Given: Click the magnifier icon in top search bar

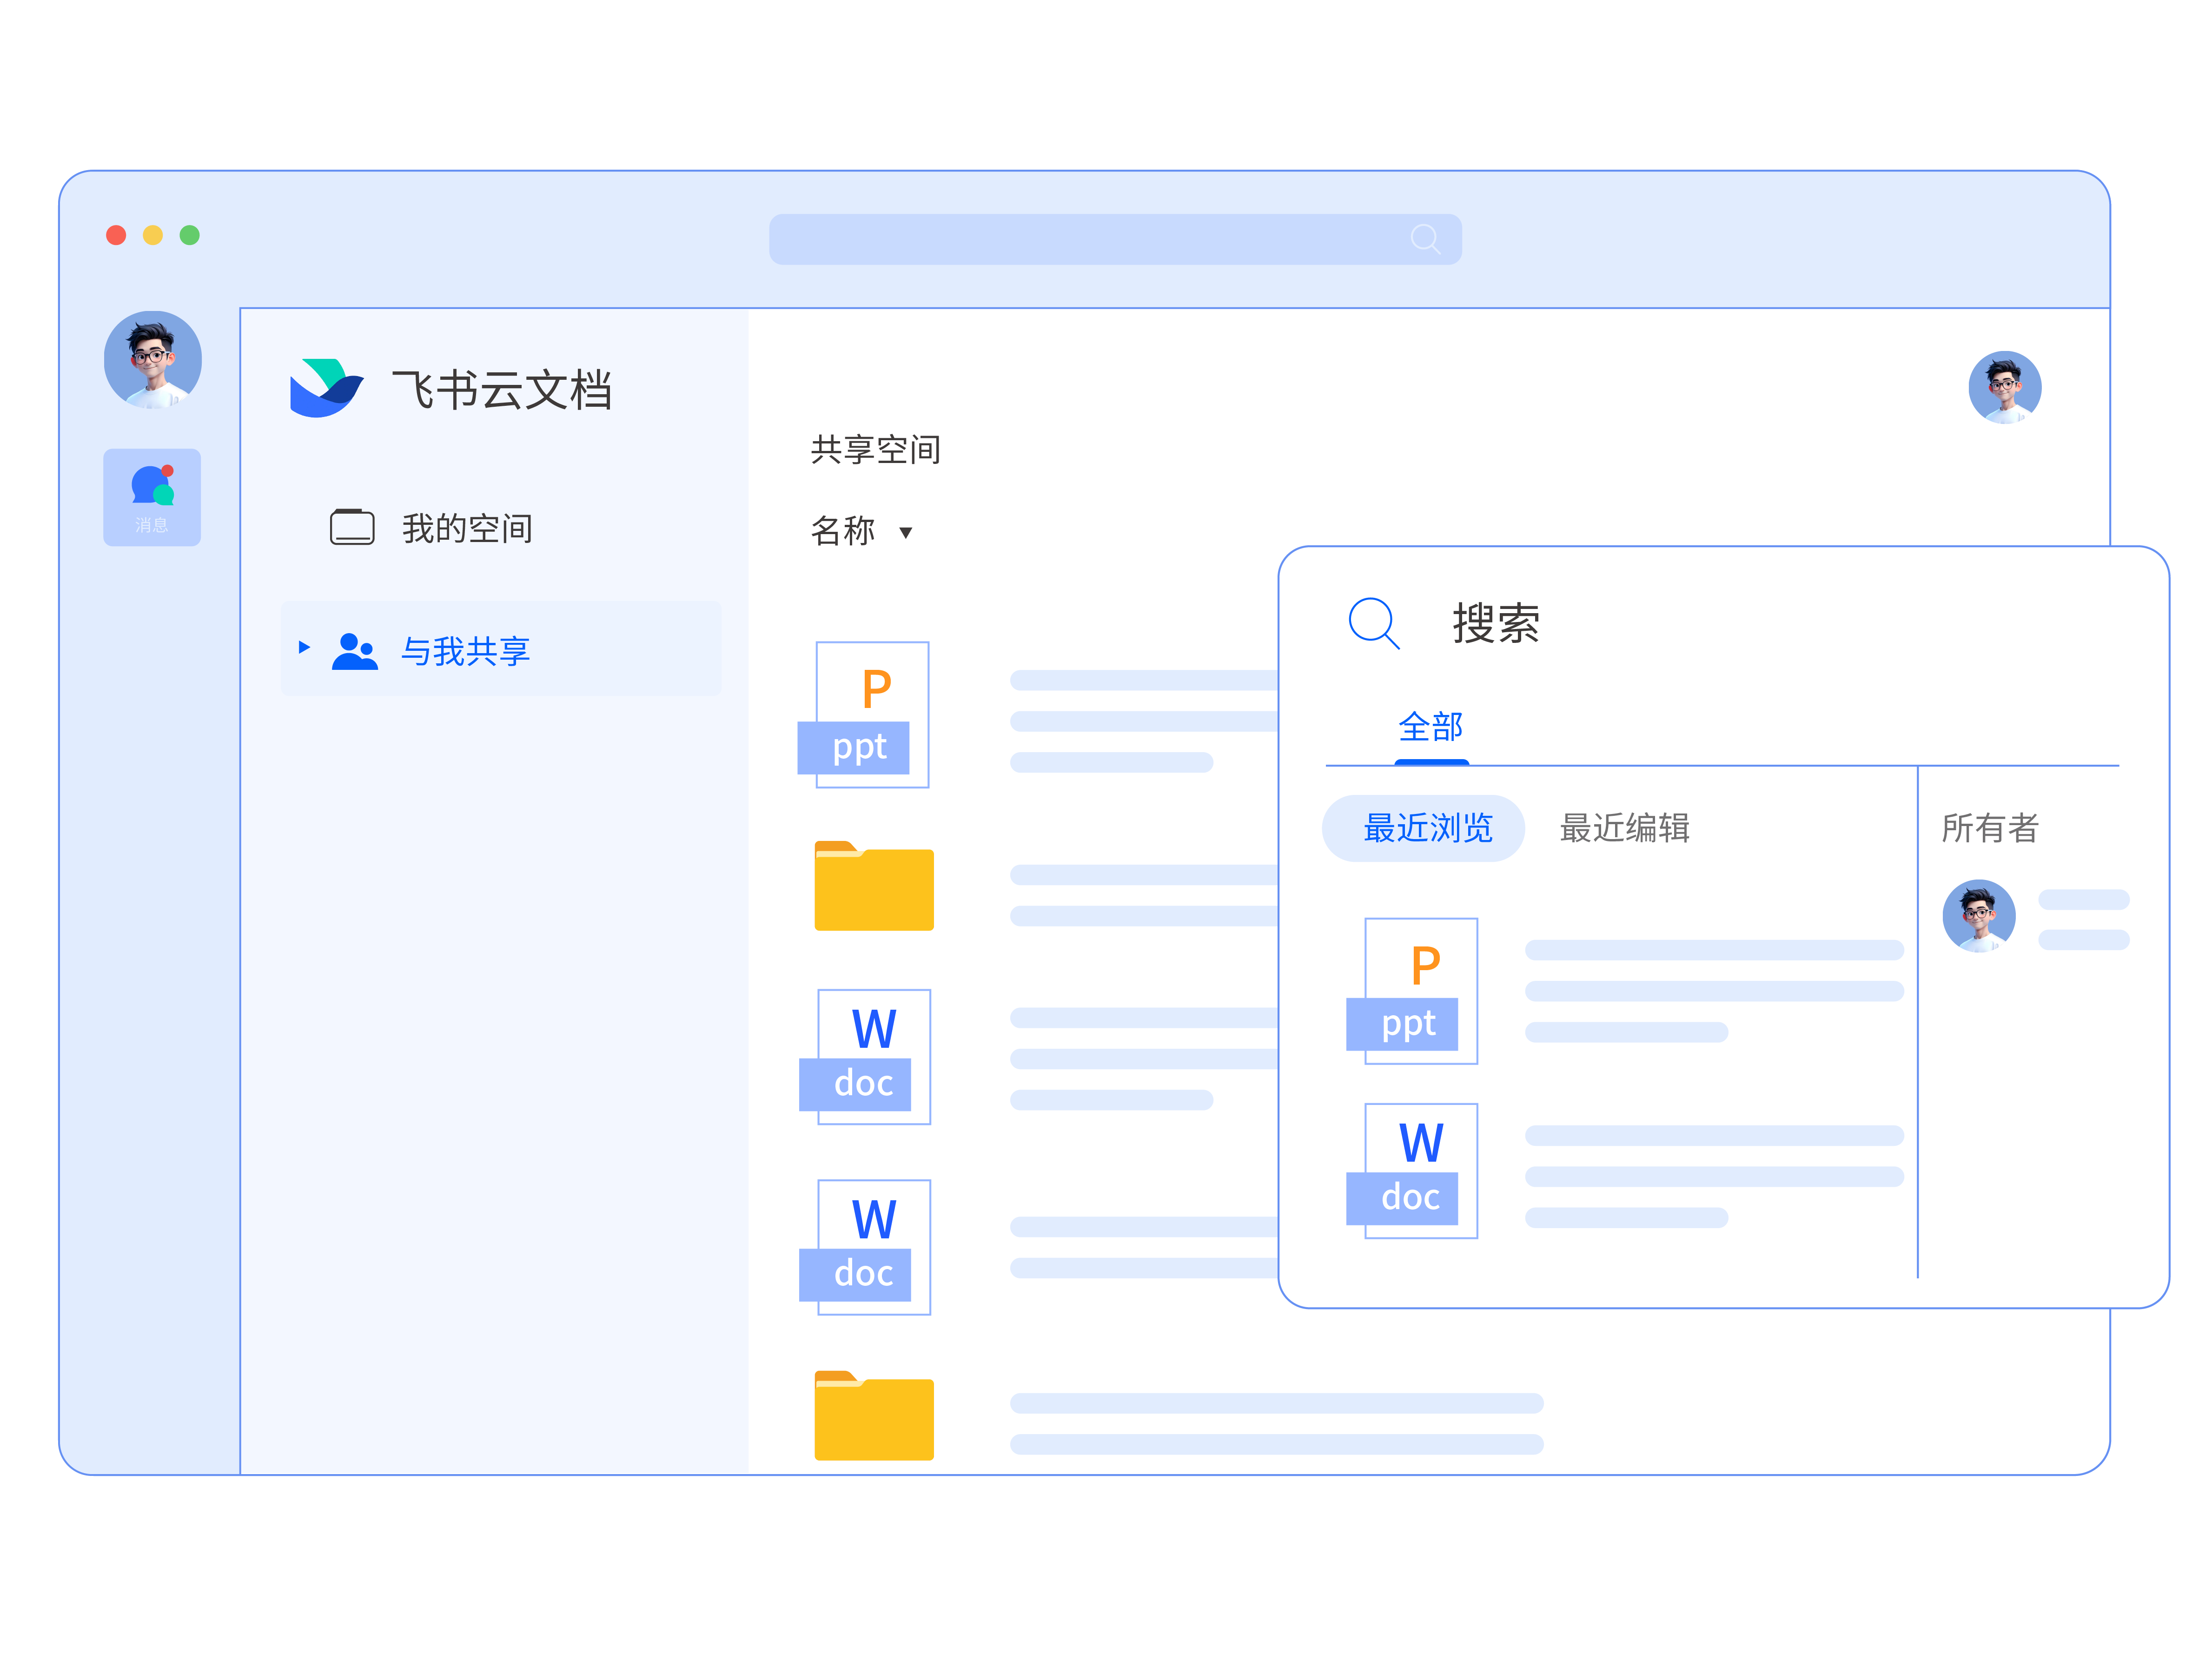Looking at the screenshot, I should 1424,239.
